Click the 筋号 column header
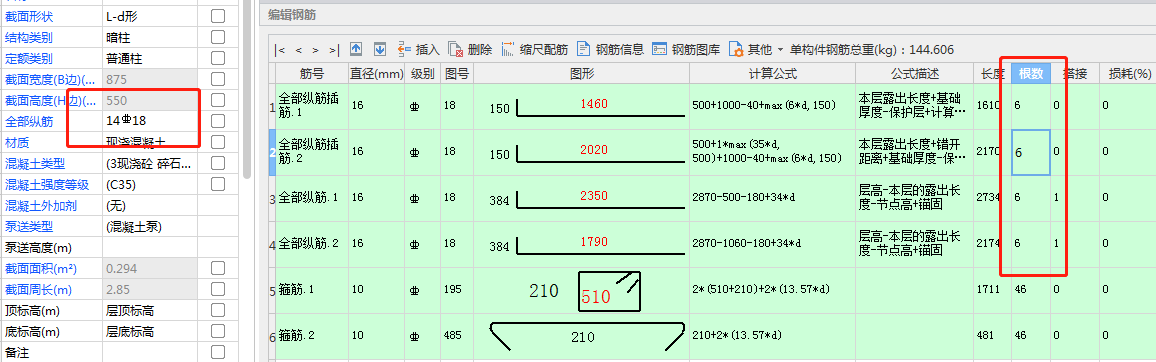 (x=312, y=74)
